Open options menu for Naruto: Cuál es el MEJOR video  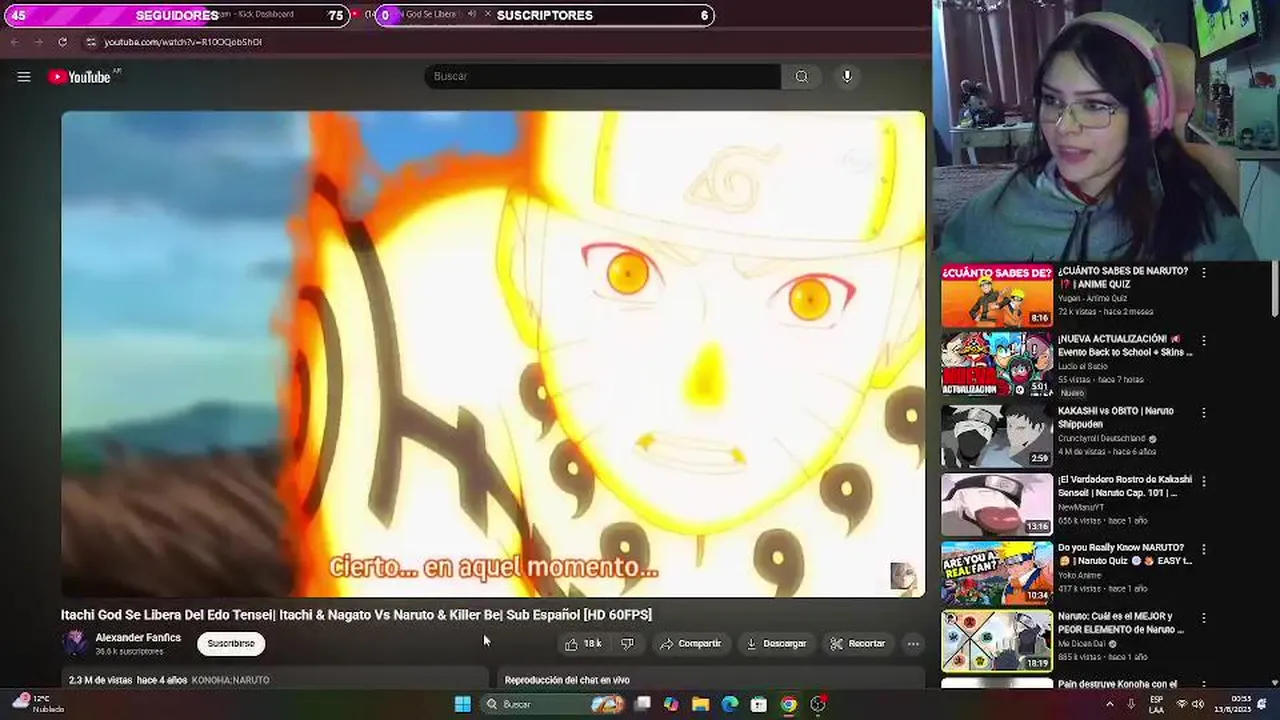pos(1204,618)
